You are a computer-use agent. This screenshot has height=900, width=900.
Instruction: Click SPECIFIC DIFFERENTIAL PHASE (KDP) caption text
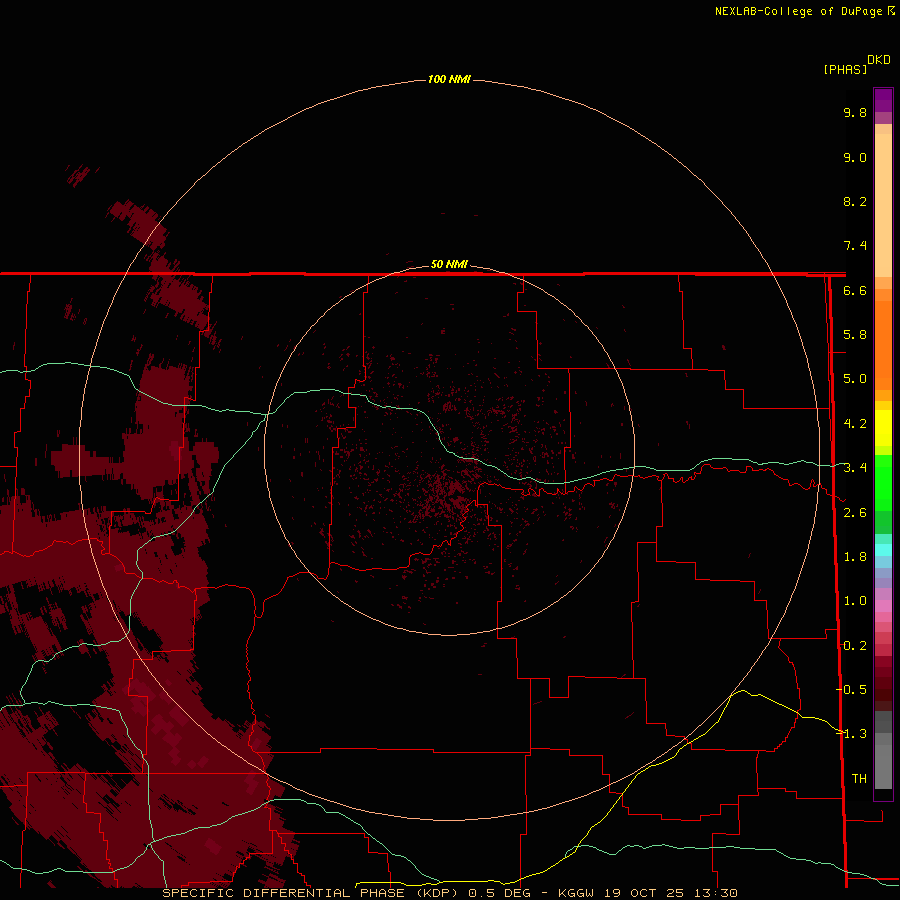310,893
